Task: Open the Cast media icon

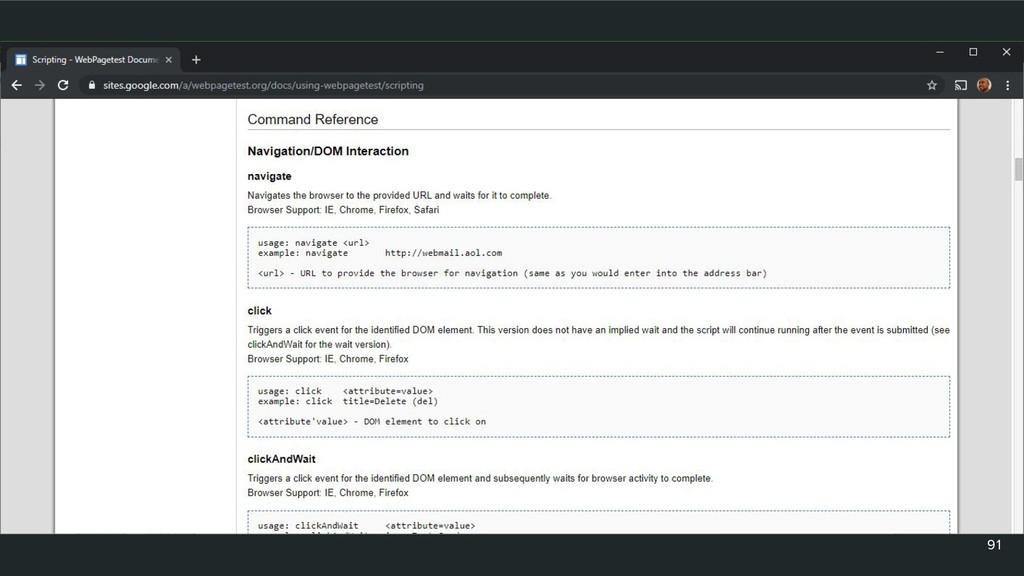Action: 961,86
